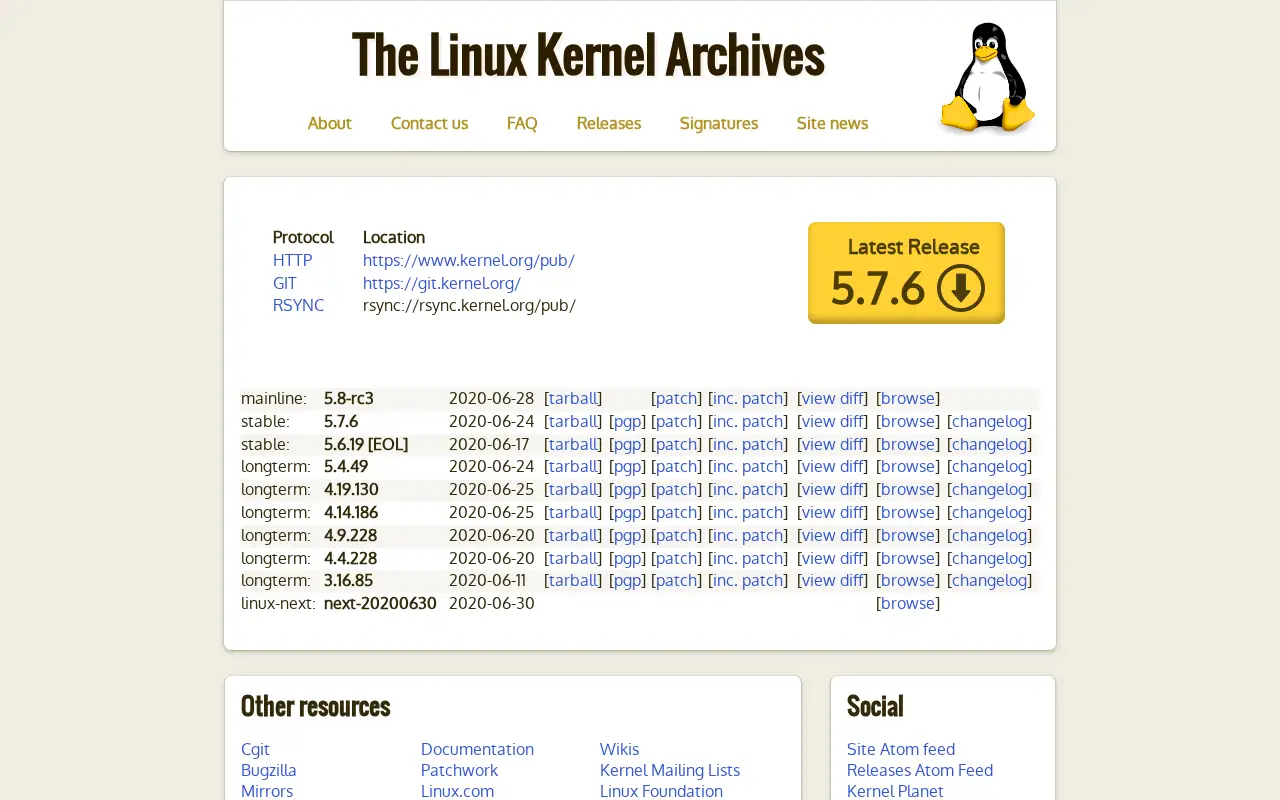
Task: Open Wikis resource link
Action: point(619,749)
